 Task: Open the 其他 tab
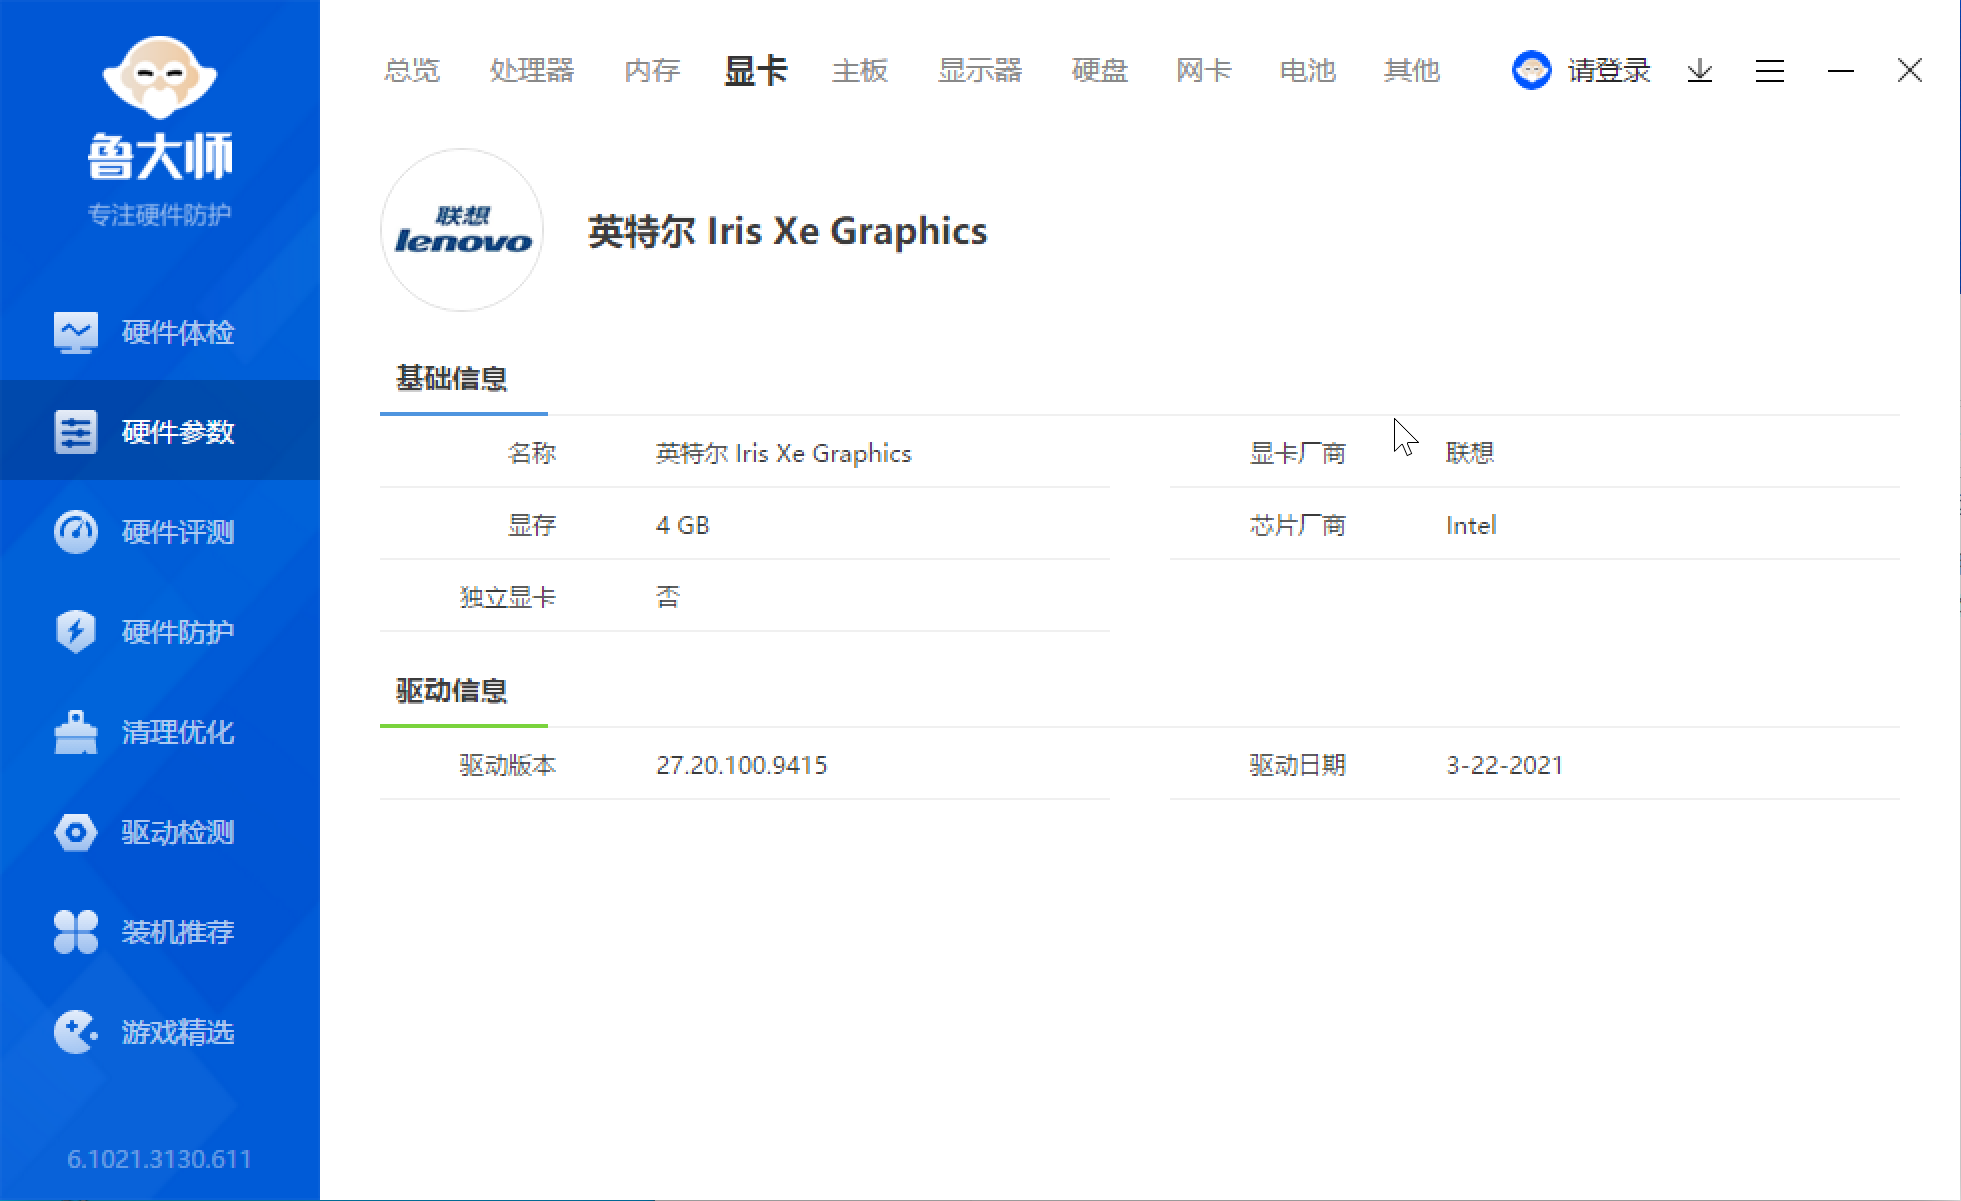click(1412, 70)
